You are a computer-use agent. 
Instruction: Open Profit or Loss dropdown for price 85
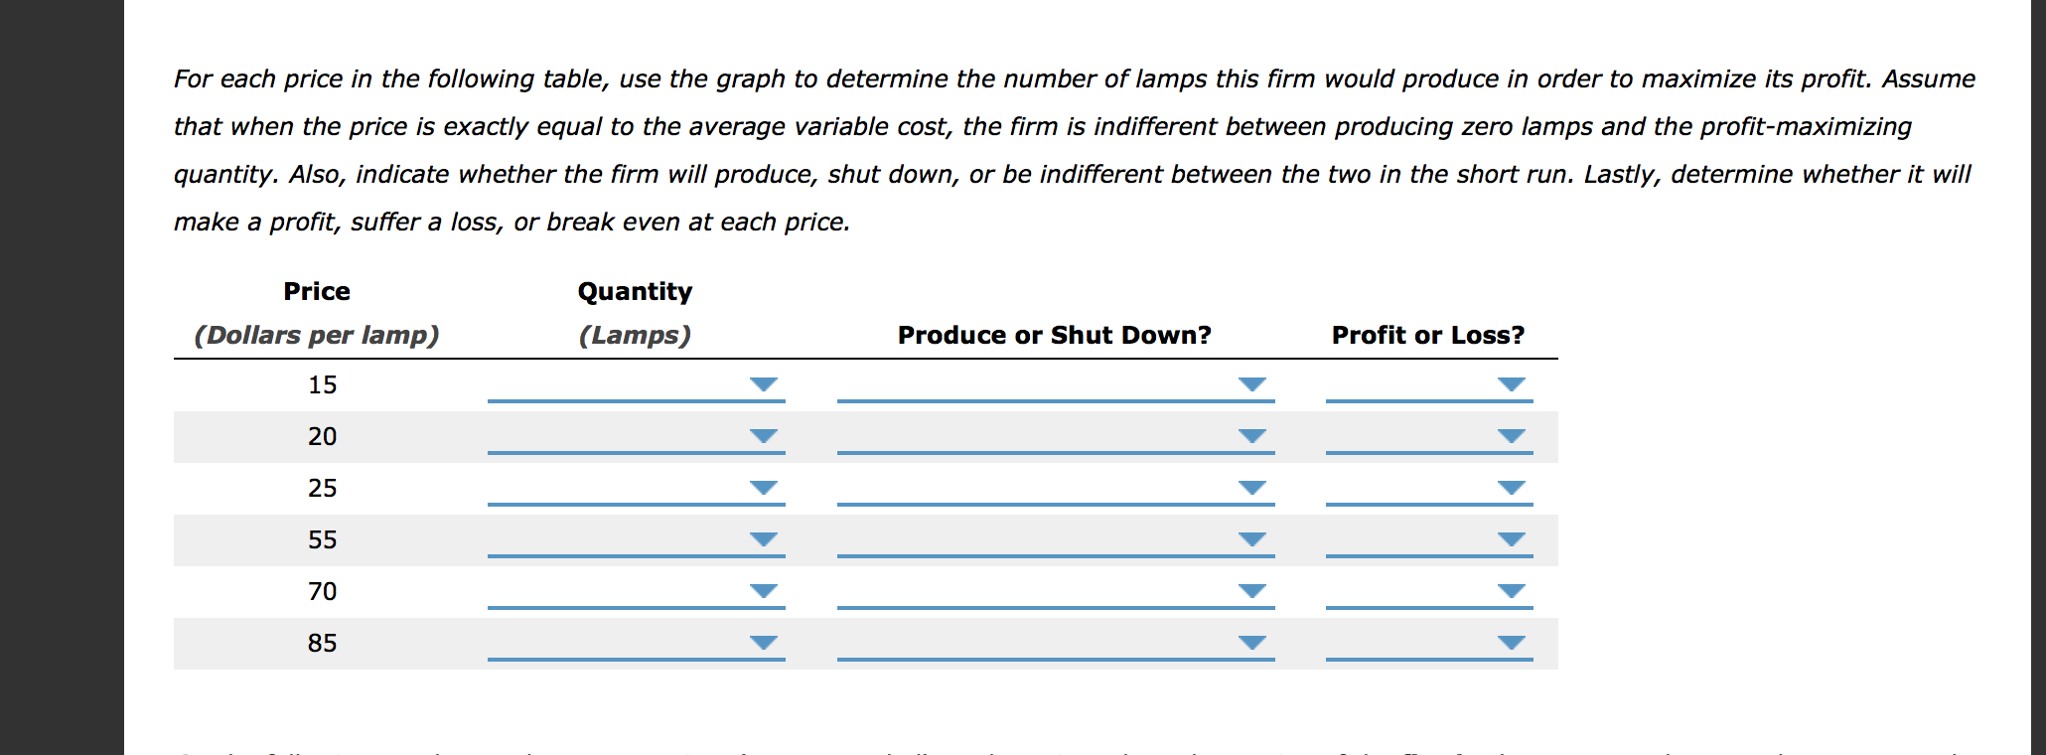1510,643
